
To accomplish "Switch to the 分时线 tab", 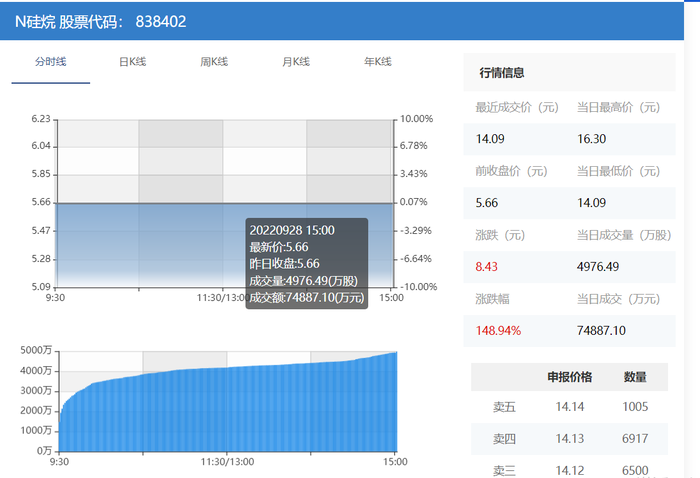I will [50, 62].
